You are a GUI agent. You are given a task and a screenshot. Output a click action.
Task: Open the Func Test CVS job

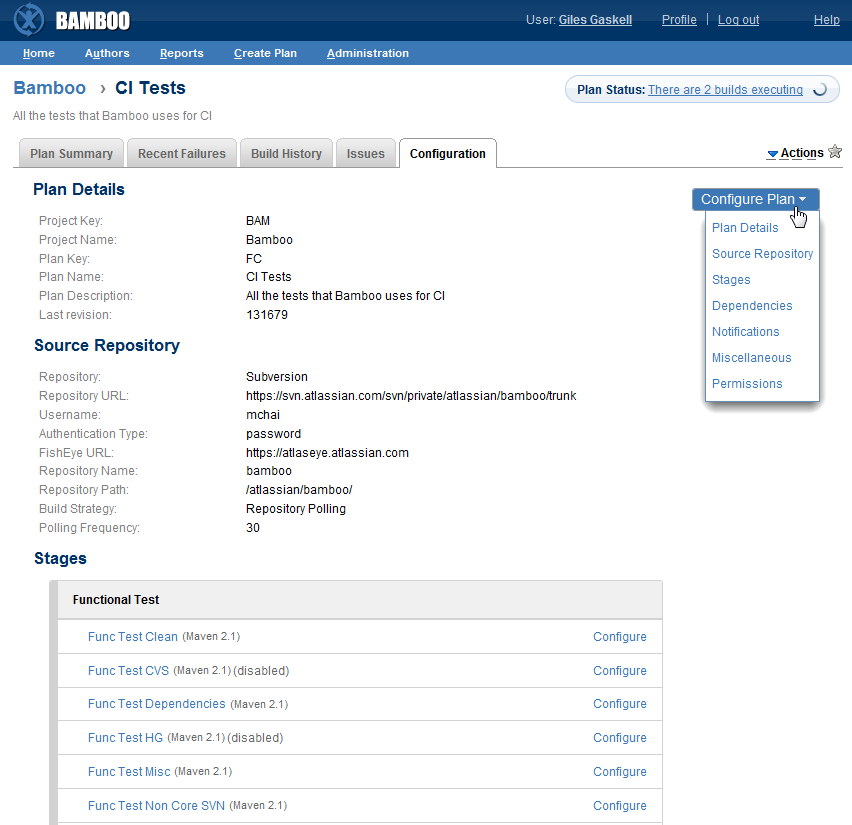coord(128,671)
